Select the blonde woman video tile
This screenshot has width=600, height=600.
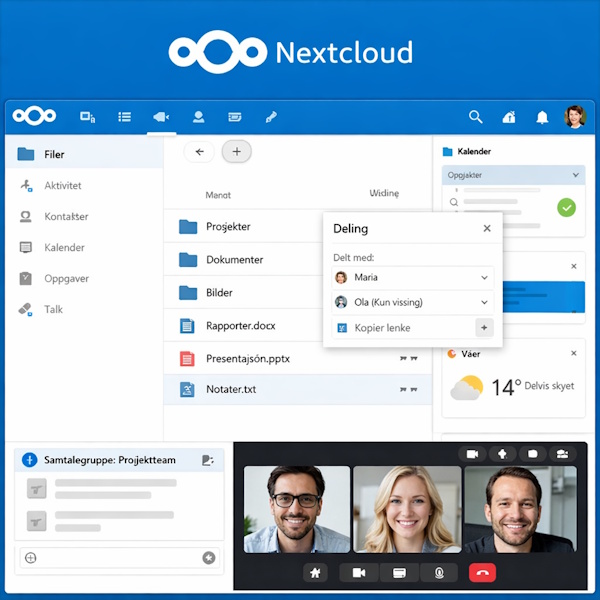pyautogui.click(x=407, y=509)
